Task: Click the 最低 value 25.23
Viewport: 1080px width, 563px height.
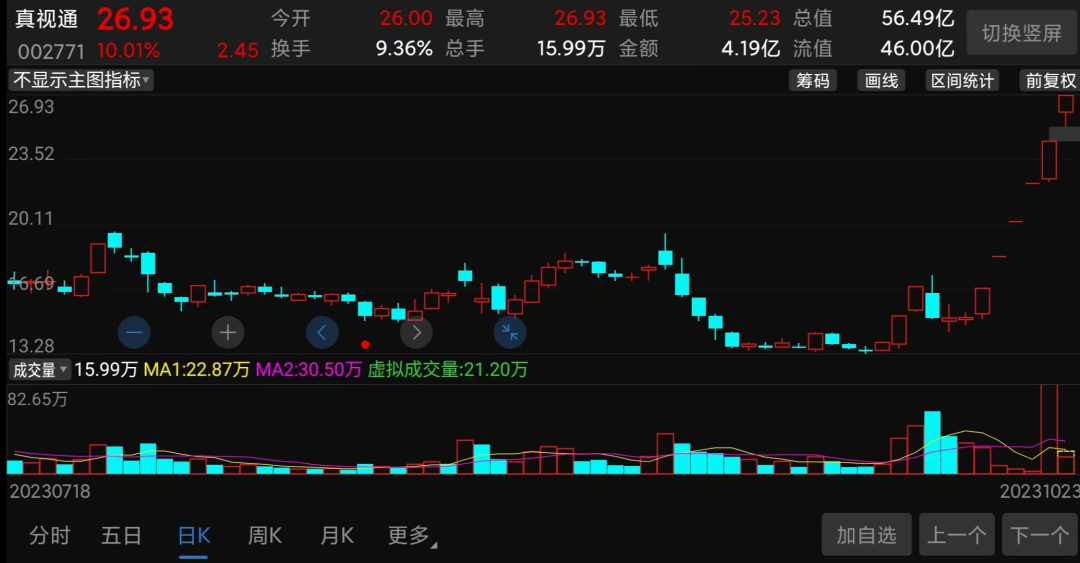Action: pos(755,18)
